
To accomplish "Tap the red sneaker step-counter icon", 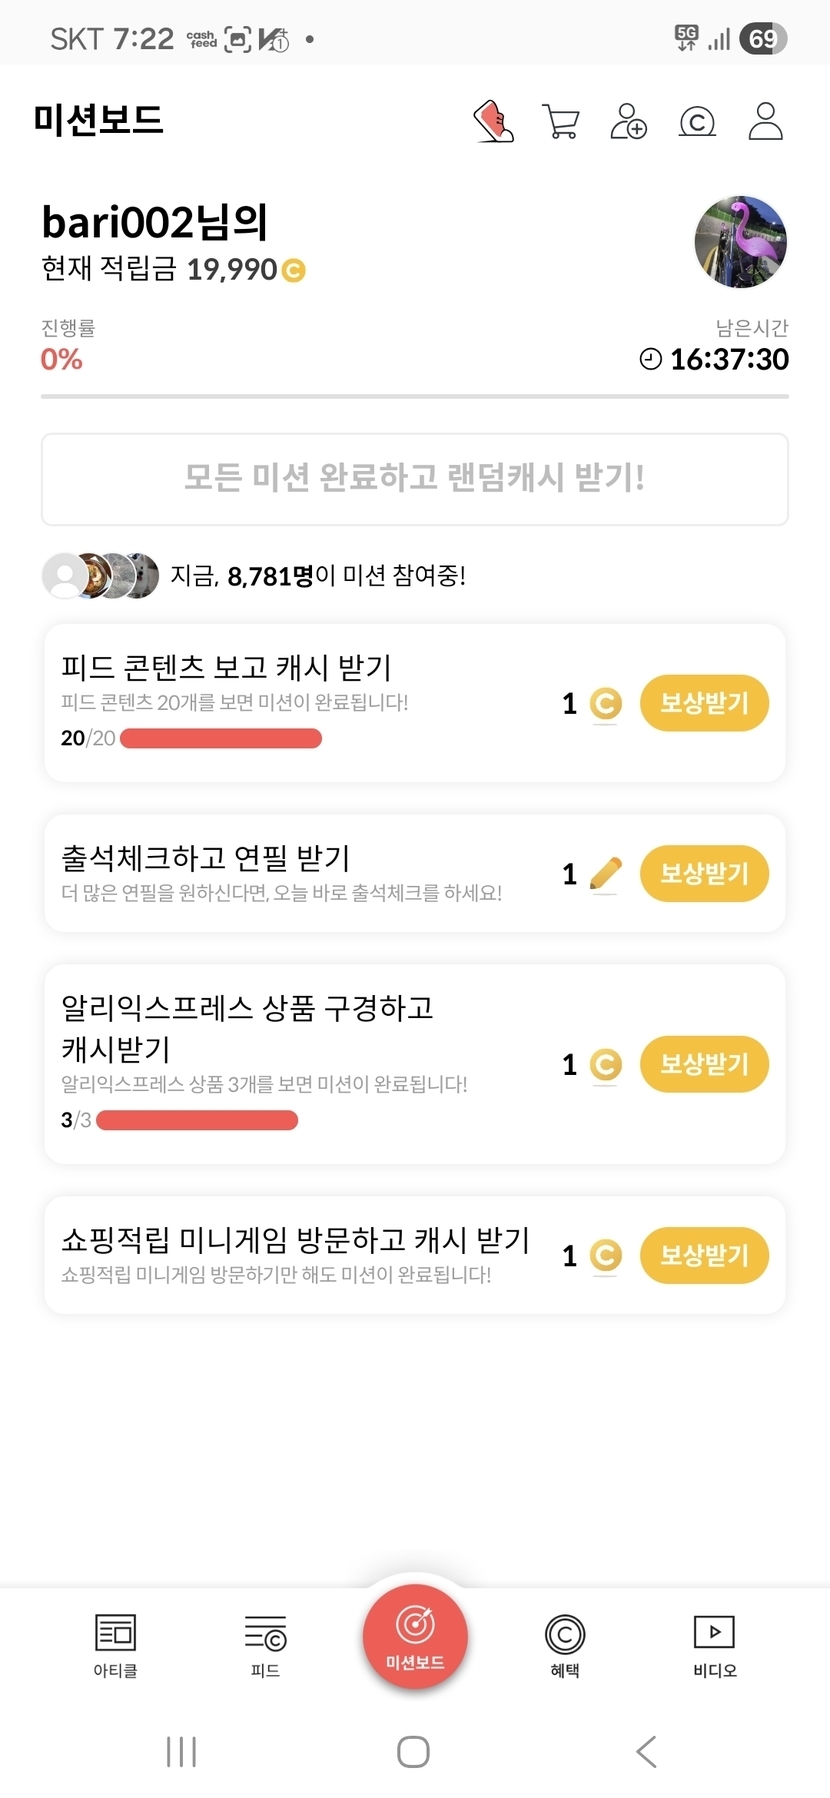I will coord(493,122).
